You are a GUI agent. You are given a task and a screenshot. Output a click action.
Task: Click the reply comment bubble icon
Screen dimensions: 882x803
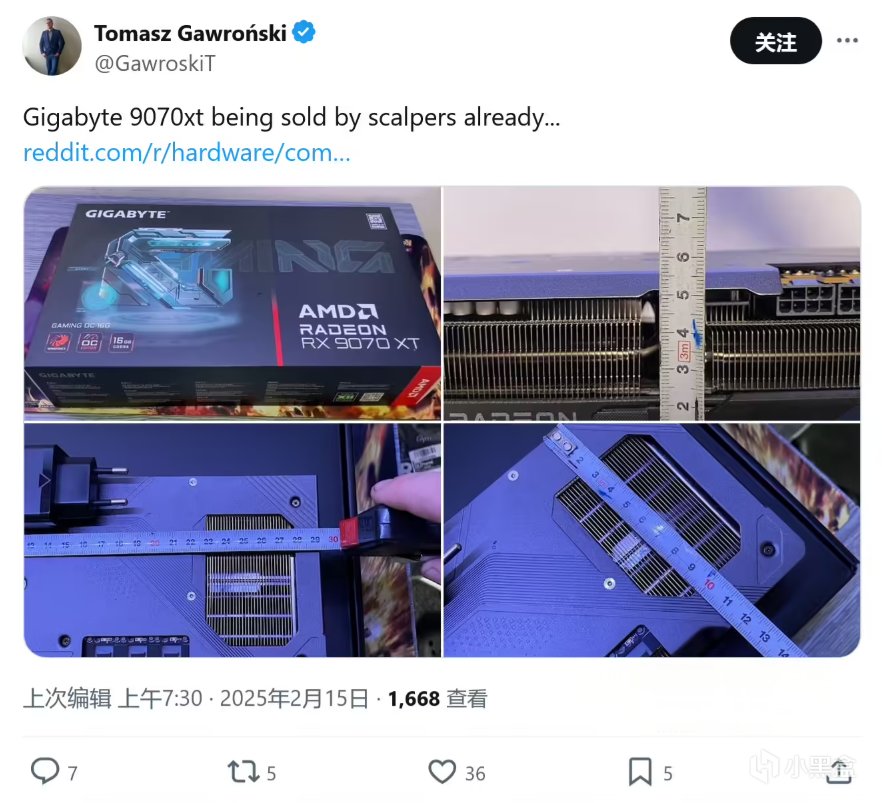click(x=45, y=771)
